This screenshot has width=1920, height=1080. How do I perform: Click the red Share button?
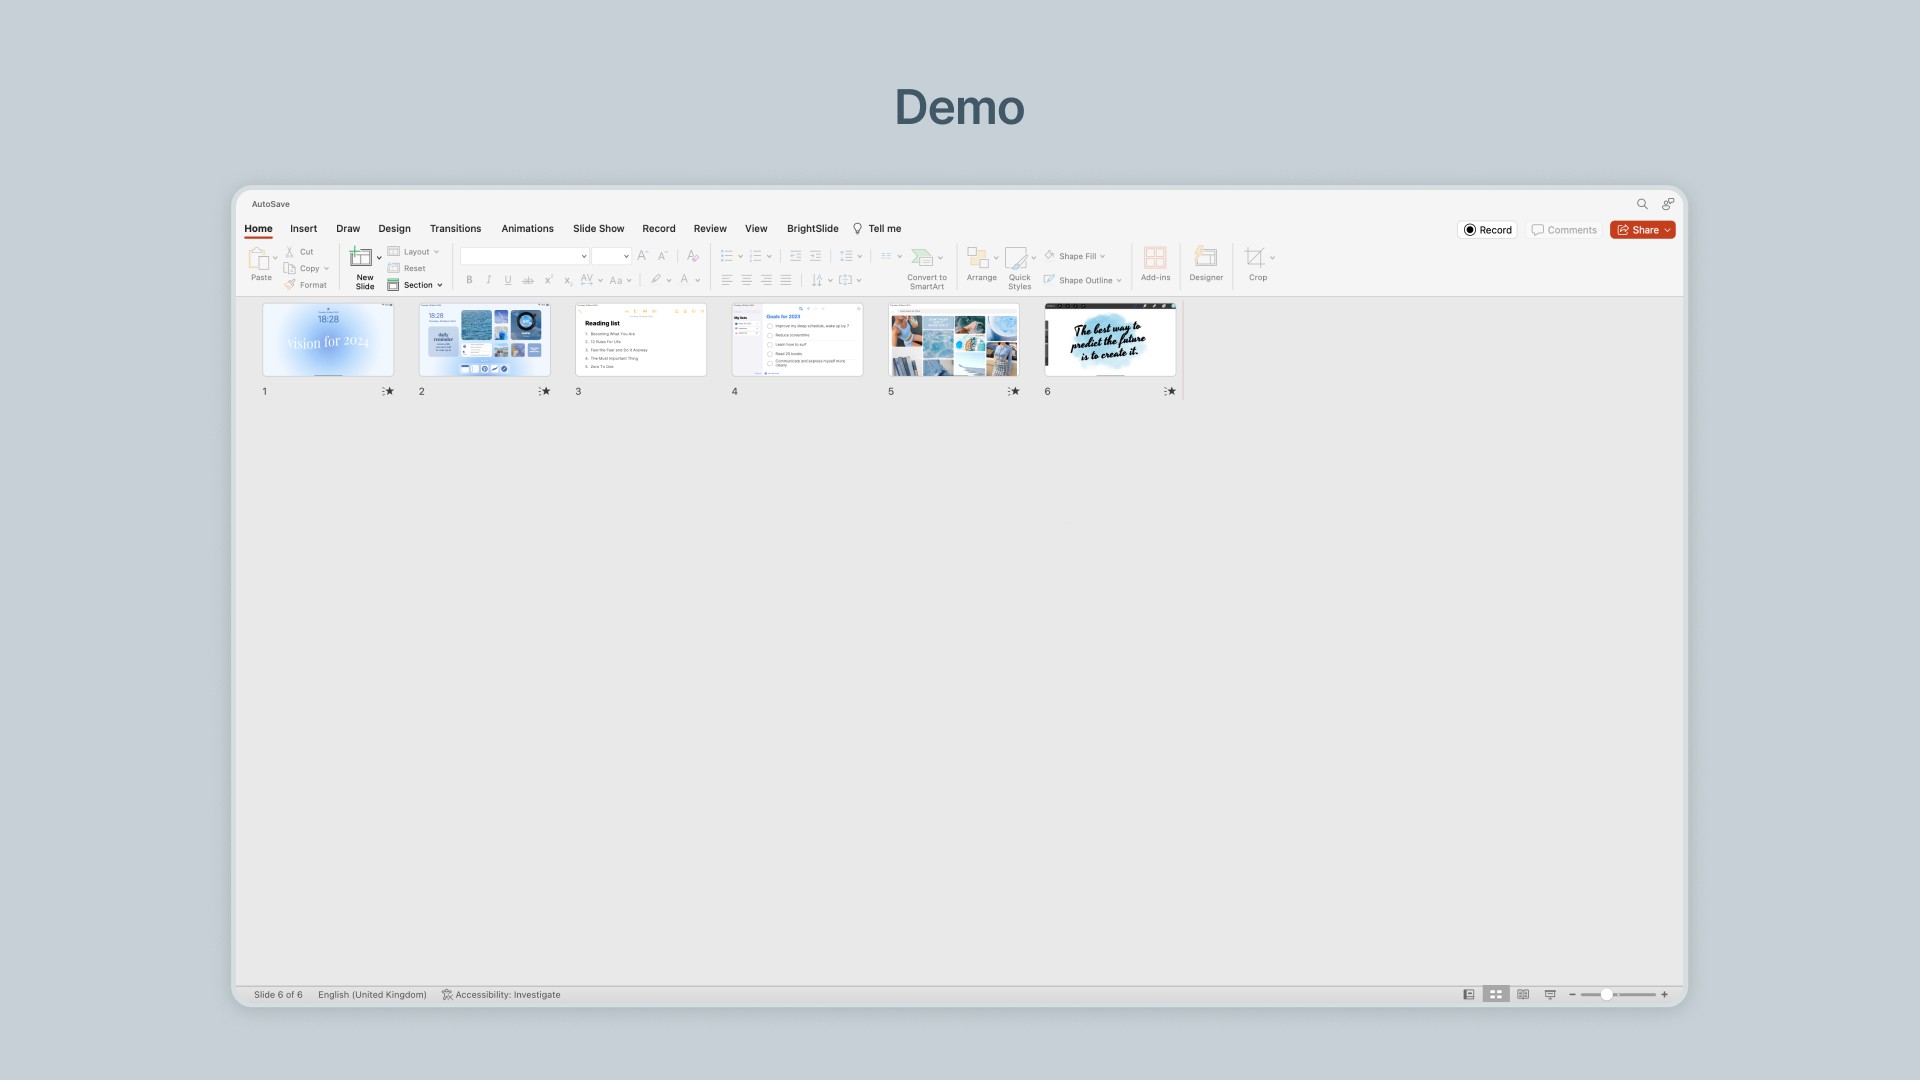click(1641, 230)
